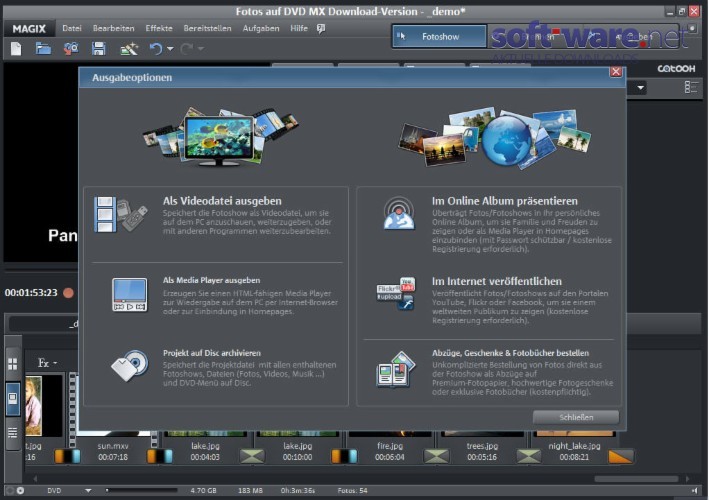Image resolution: width=709 pixels, height=500 pixels.
Task: Click the Schließen button
Action: click(576, 417)
